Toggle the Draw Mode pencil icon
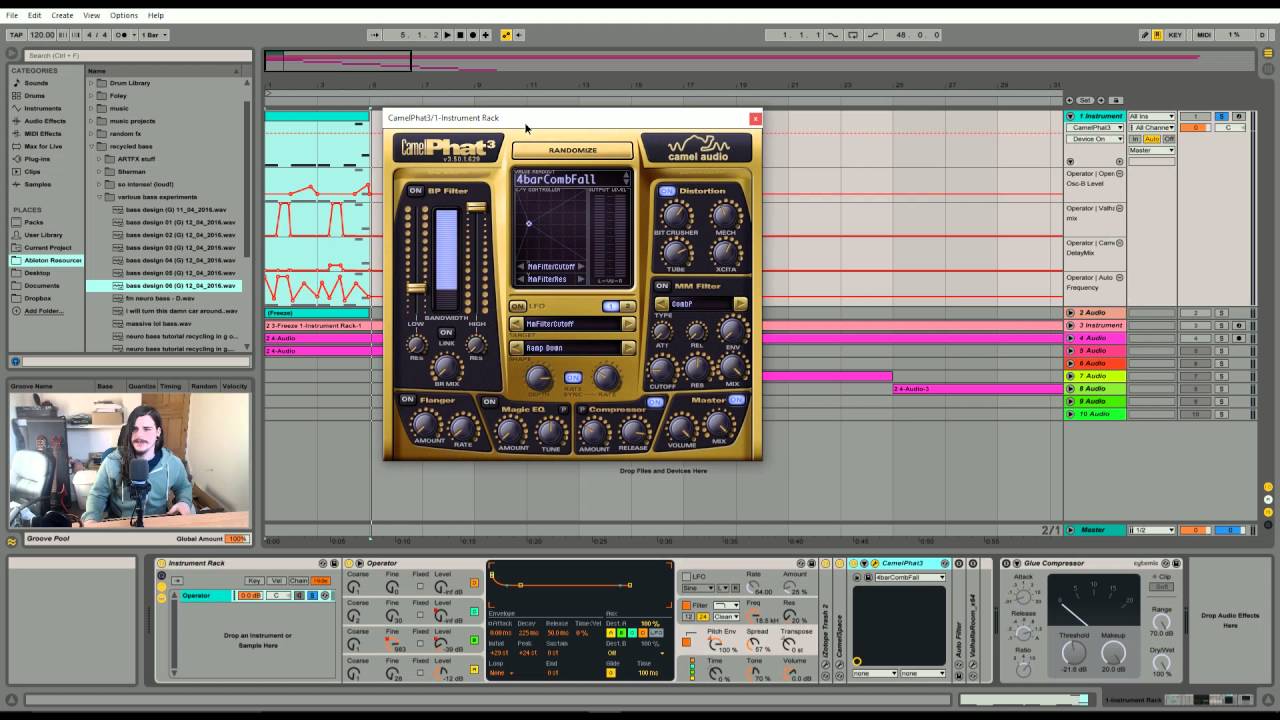Viewport: 1280px width, 720px height. 1145,35
